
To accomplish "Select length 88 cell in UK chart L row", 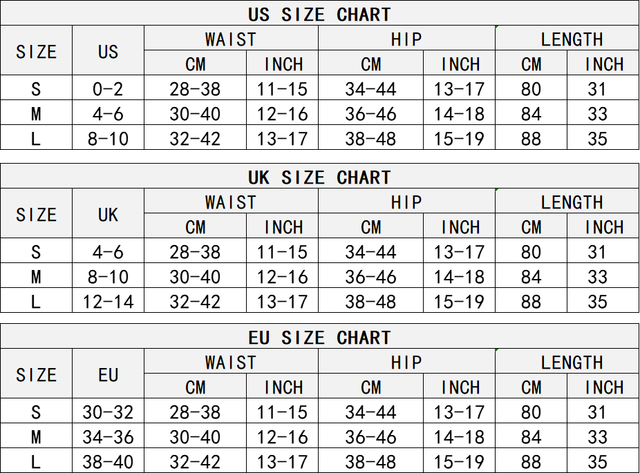I will 531,300.
